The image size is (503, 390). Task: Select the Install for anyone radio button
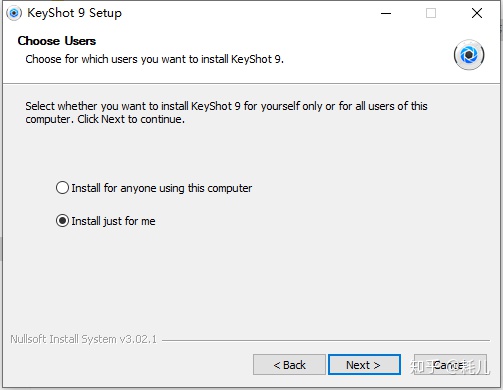[x=62, y=188]
